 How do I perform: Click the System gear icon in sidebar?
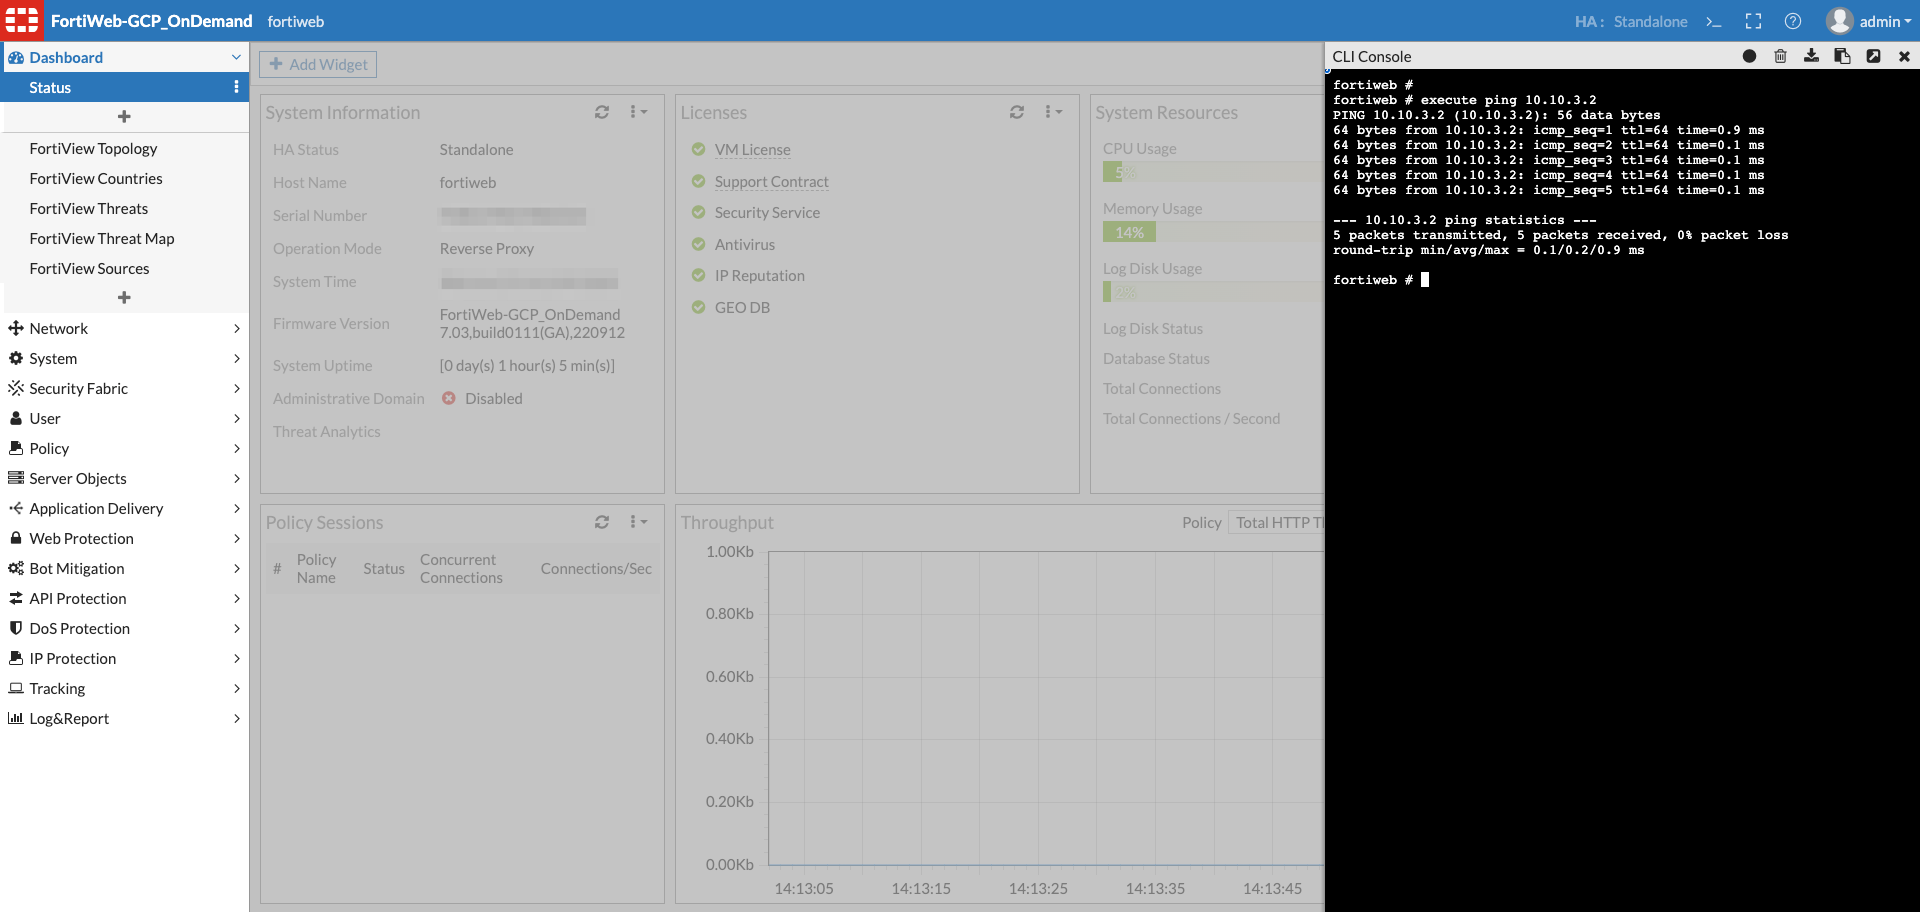16,358
